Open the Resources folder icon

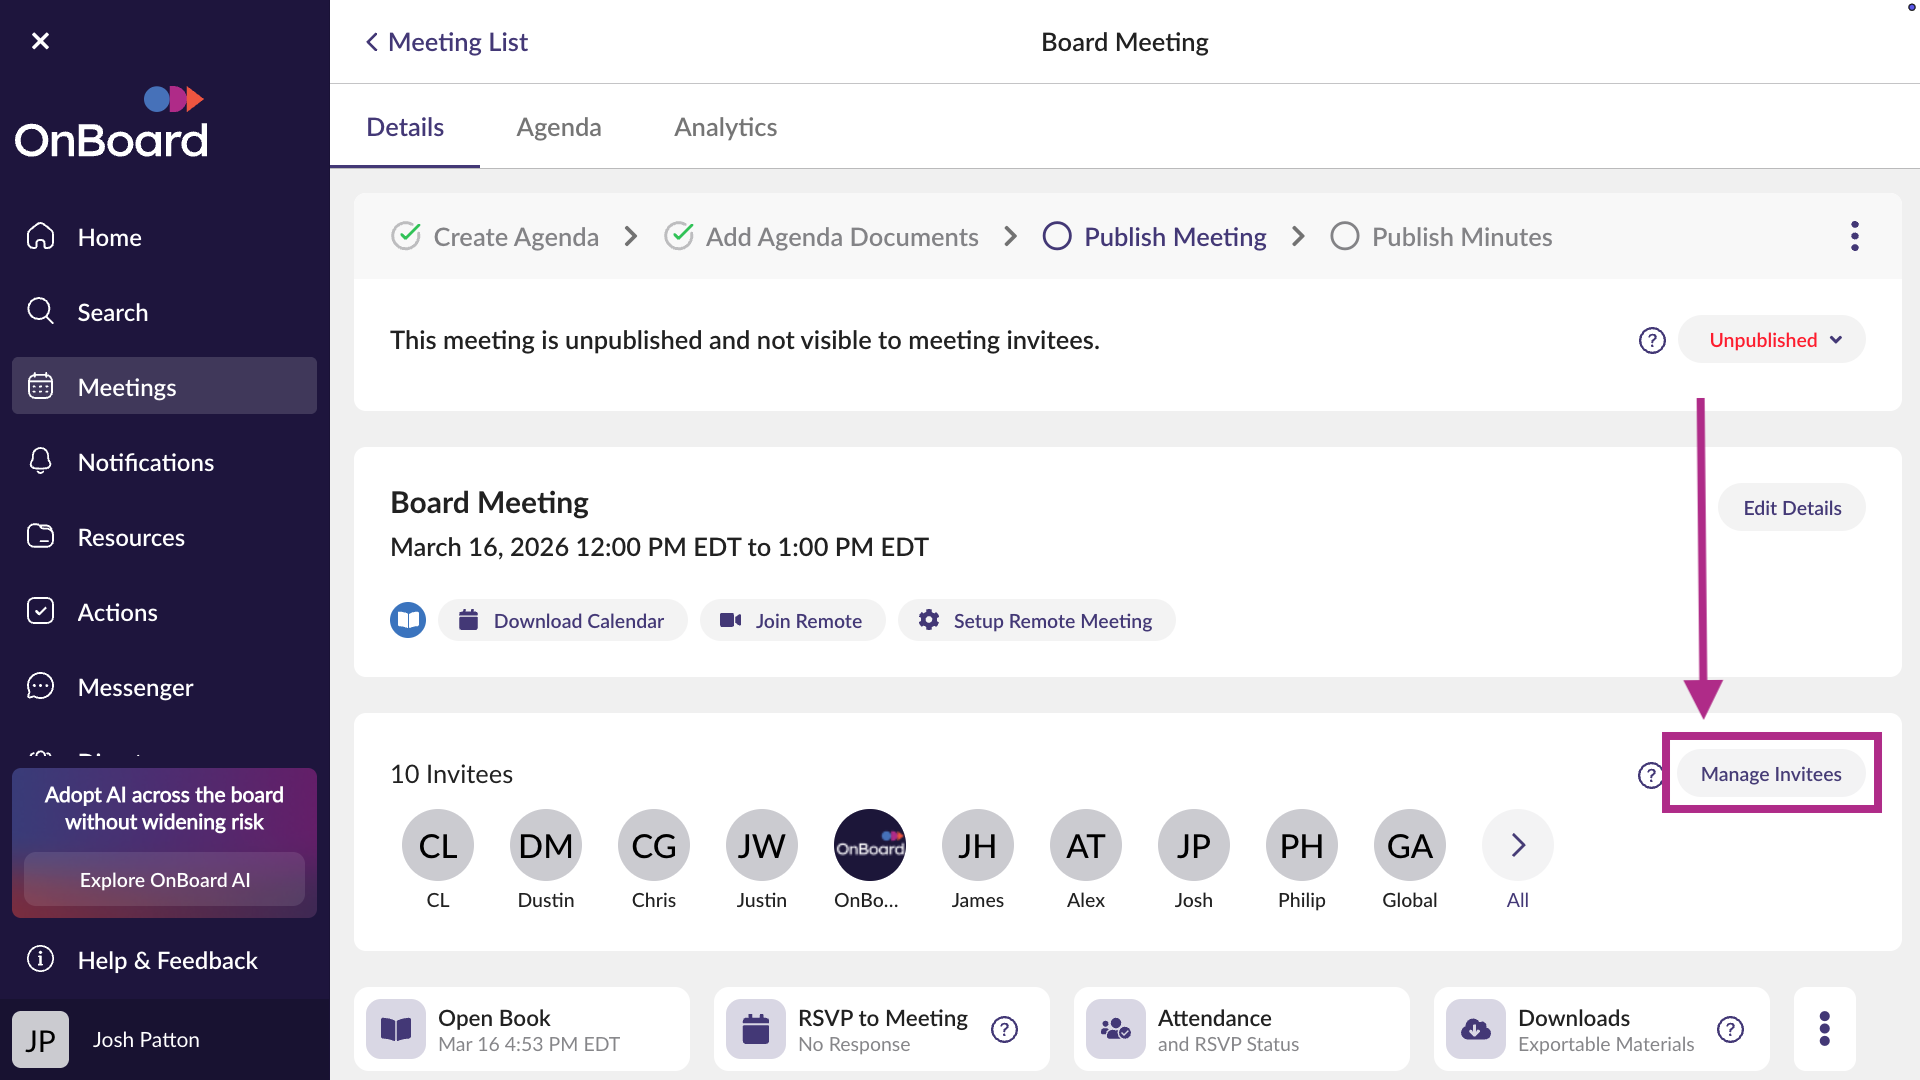pos(41,536)
